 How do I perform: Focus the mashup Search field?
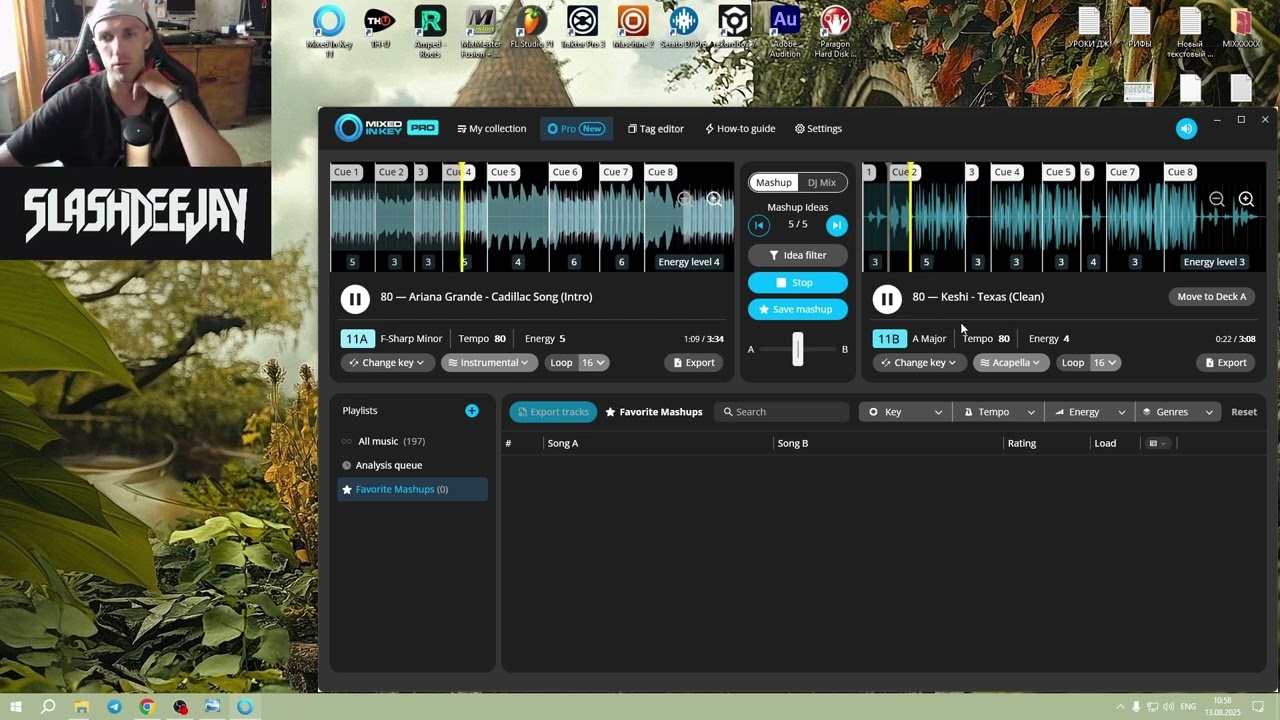click(x=782, y=412)
